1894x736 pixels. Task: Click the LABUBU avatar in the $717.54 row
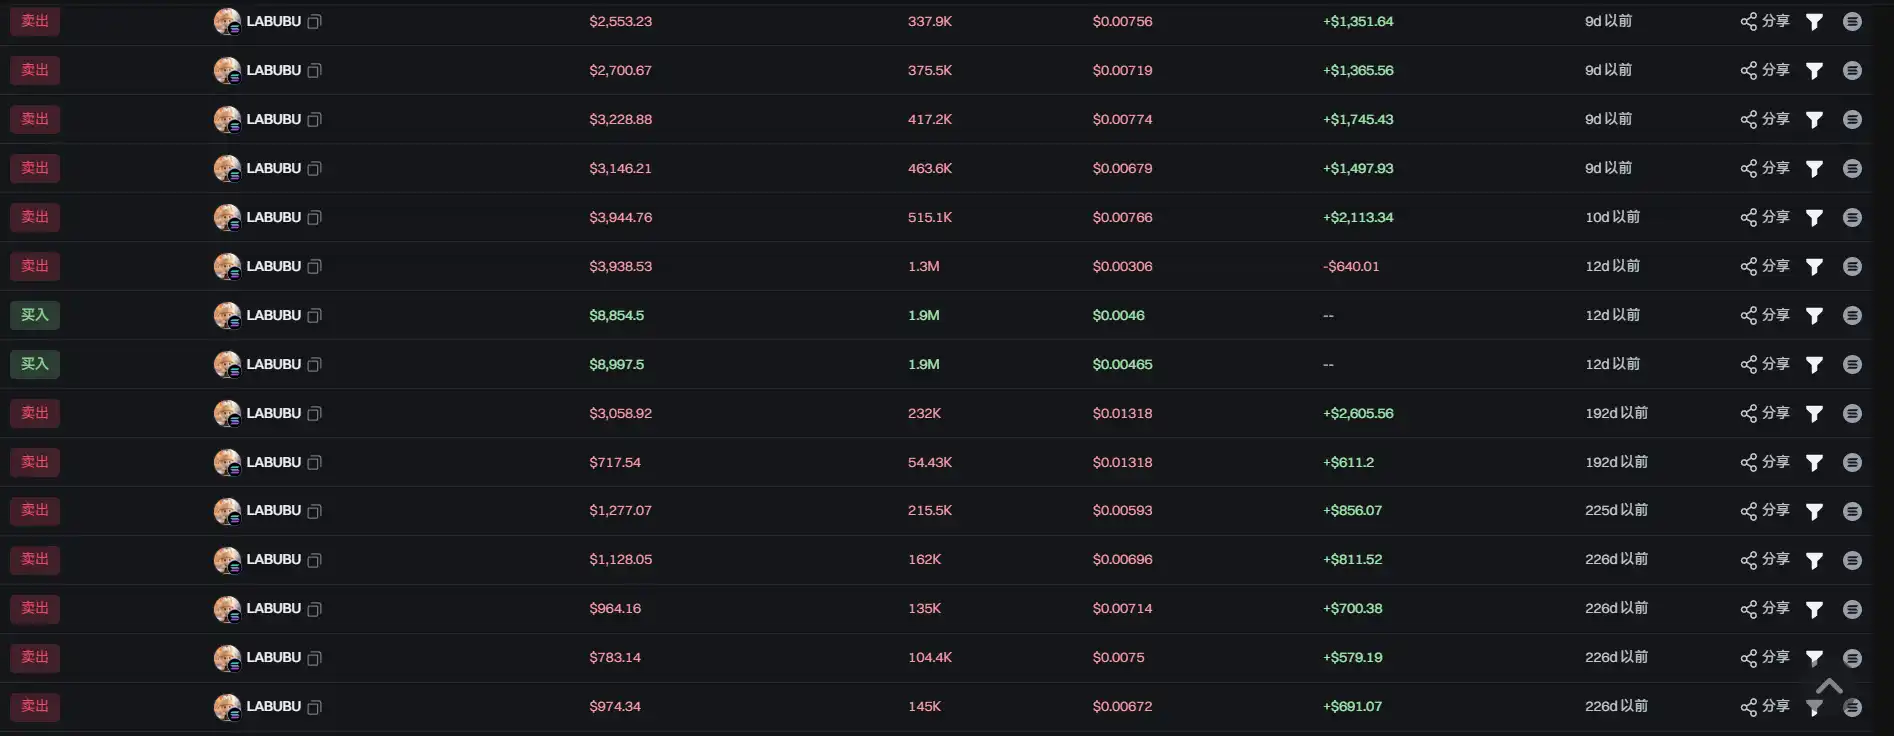click(227, 462)
